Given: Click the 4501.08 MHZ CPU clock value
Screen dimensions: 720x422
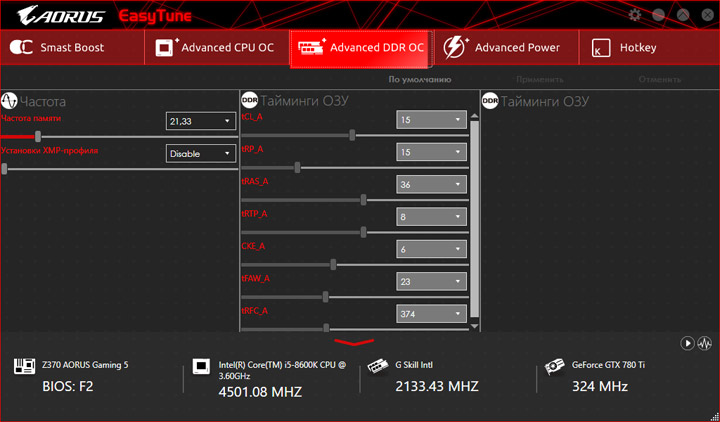Looking at the screenshot, I should tap(260, 392).
